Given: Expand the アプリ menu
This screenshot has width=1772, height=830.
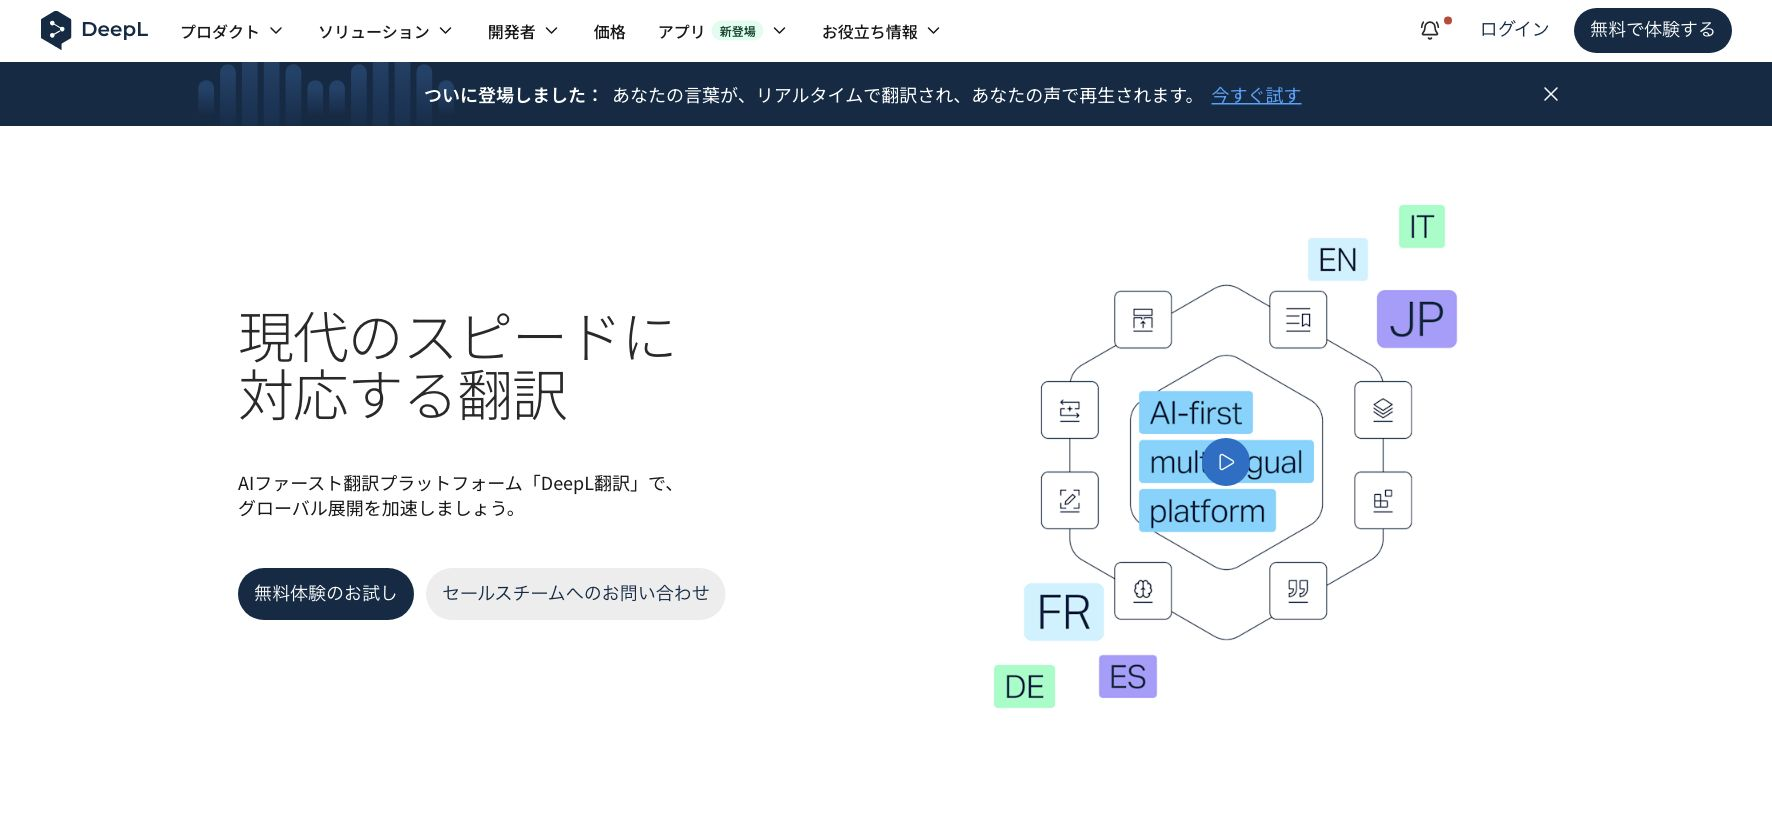Looking at the screenshot, I should click(722, 31).
